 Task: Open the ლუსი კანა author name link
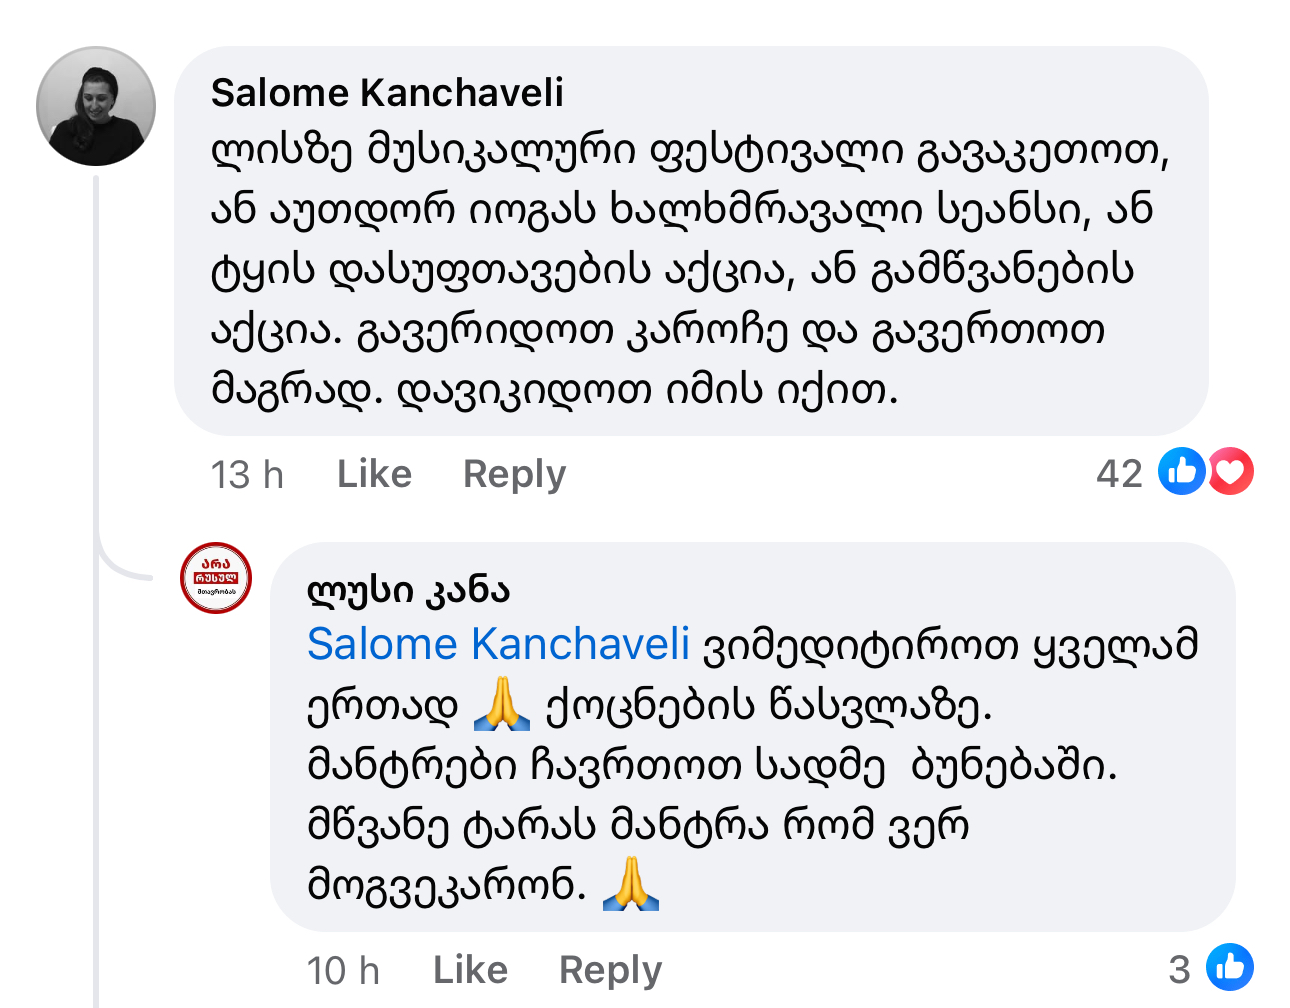pos(408,590)
